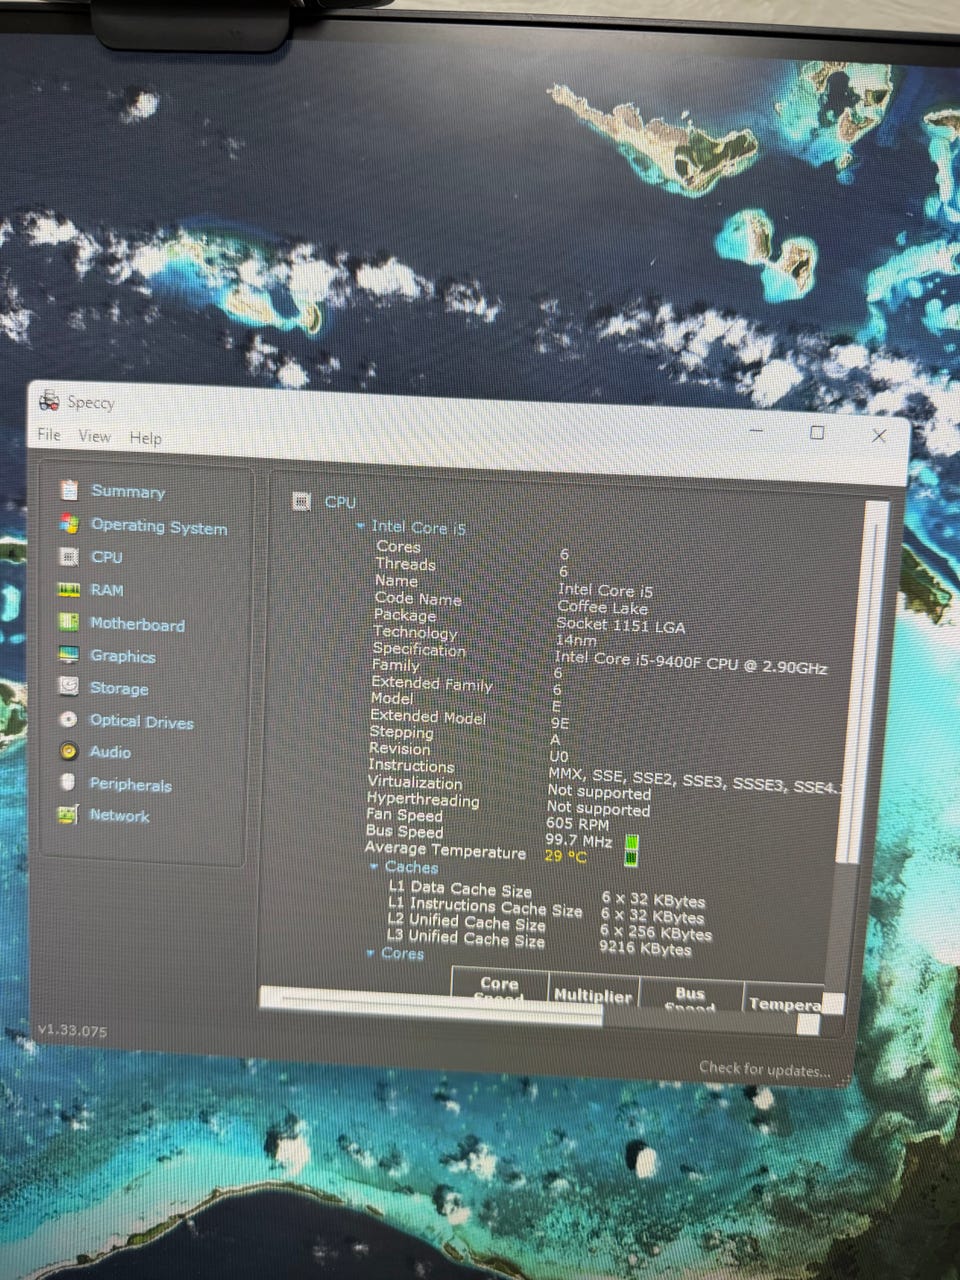Click the 9216 KBytes L3 cache value
Image resolution: width=960 pixels, height=1280 pixels.
645,946
